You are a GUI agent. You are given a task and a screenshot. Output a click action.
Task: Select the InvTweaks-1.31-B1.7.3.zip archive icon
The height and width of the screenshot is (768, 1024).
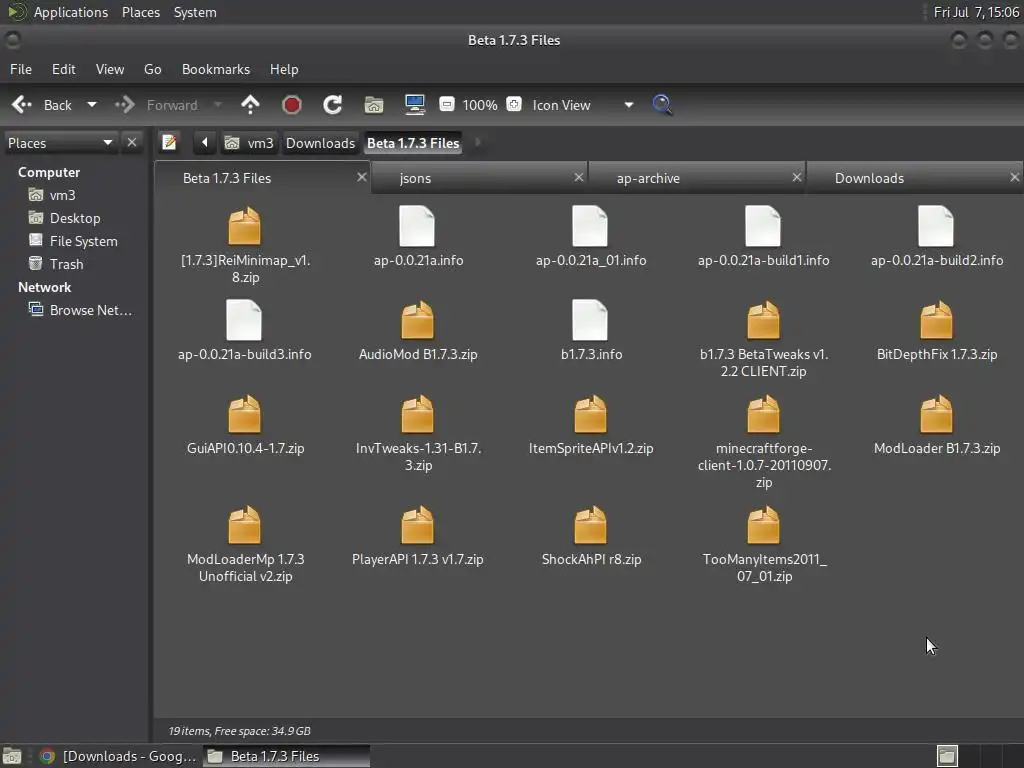click(x=417, y=414)
